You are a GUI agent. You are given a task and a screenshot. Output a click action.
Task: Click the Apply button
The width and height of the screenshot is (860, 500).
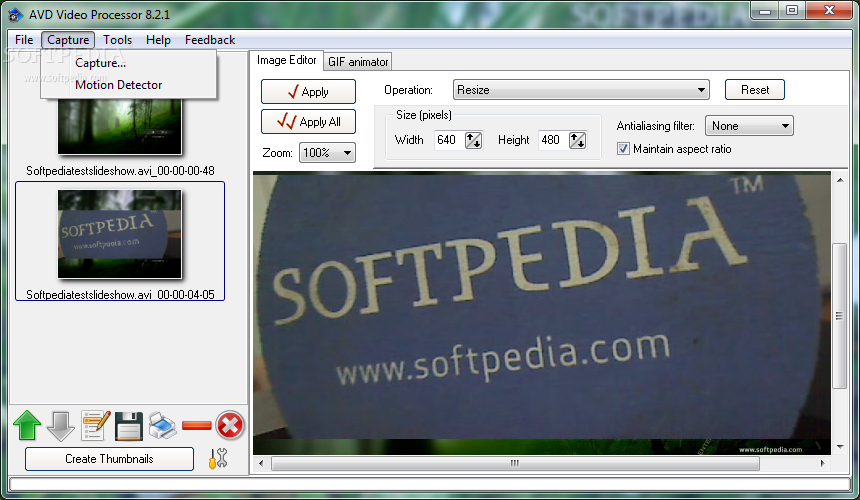308,92
